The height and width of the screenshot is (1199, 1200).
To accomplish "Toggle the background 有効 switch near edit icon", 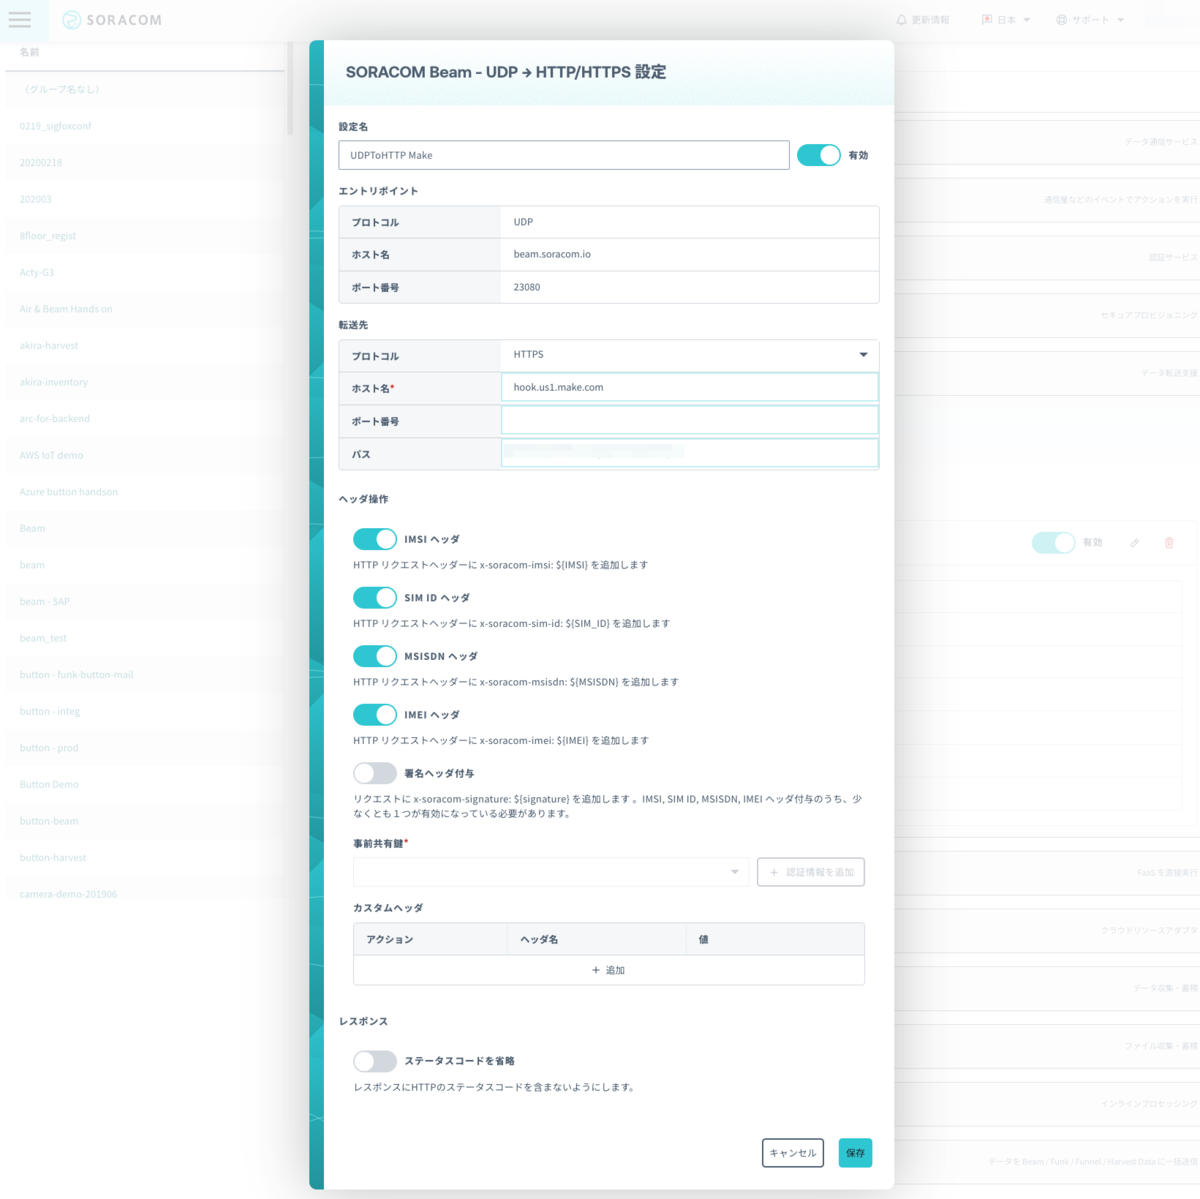I will pos(1053,543).
